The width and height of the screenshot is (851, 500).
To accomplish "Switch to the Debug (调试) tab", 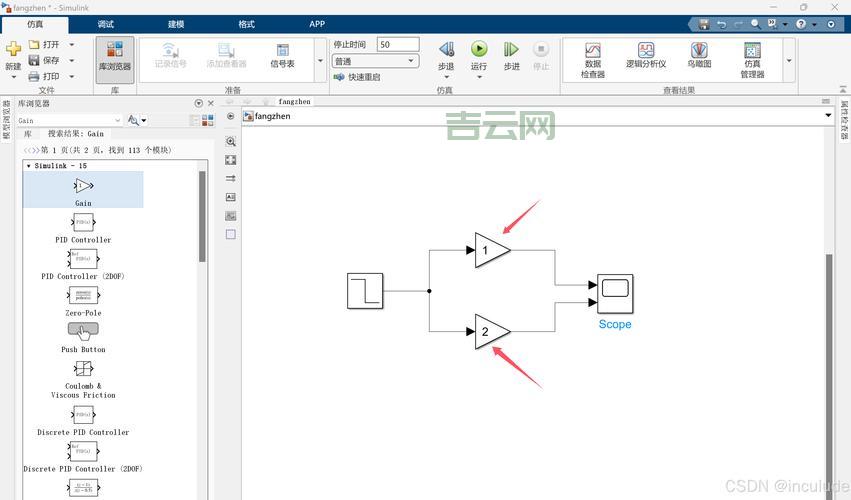I will [x=106, y=24].
